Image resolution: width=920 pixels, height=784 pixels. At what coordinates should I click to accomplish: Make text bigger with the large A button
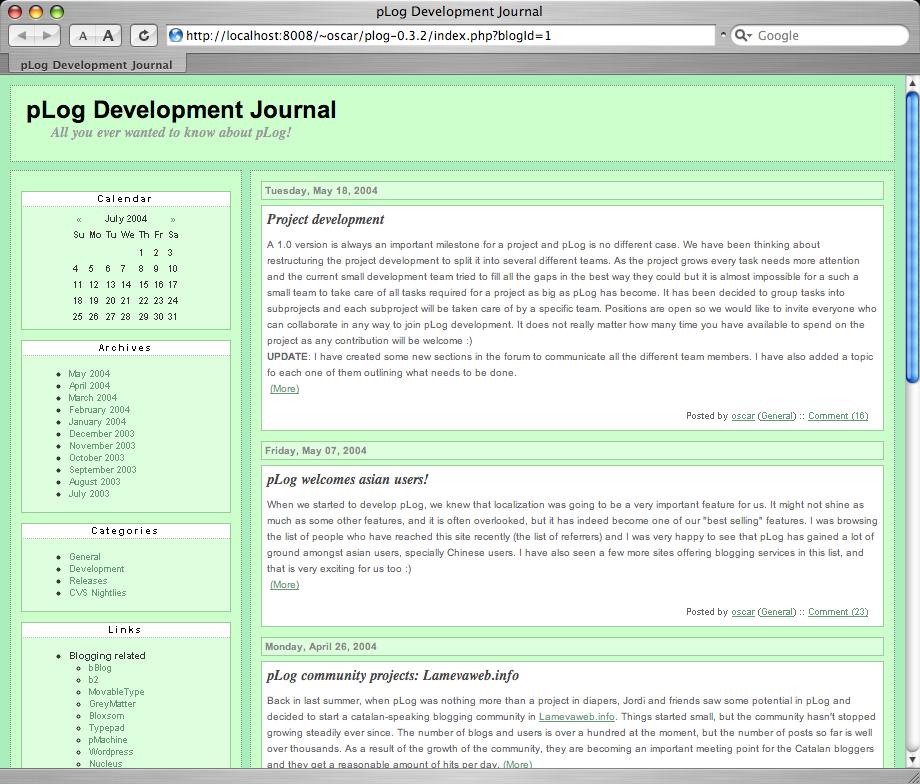(108, 36)
